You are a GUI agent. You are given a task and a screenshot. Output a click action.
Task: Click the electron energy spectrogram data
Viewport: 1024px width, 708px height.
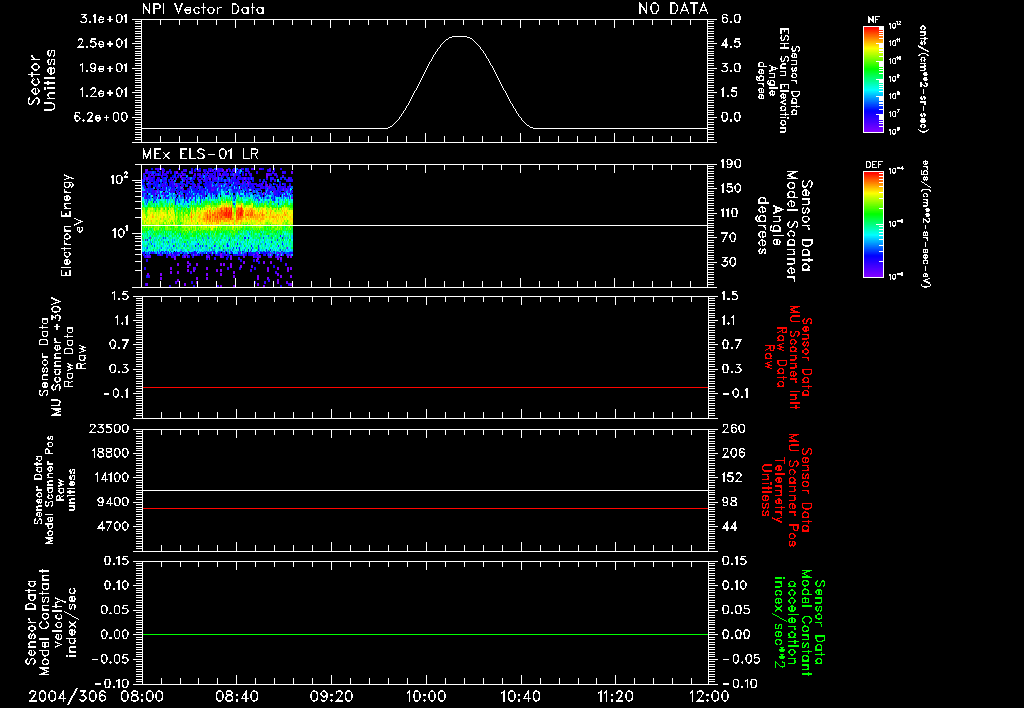[217, 227]
